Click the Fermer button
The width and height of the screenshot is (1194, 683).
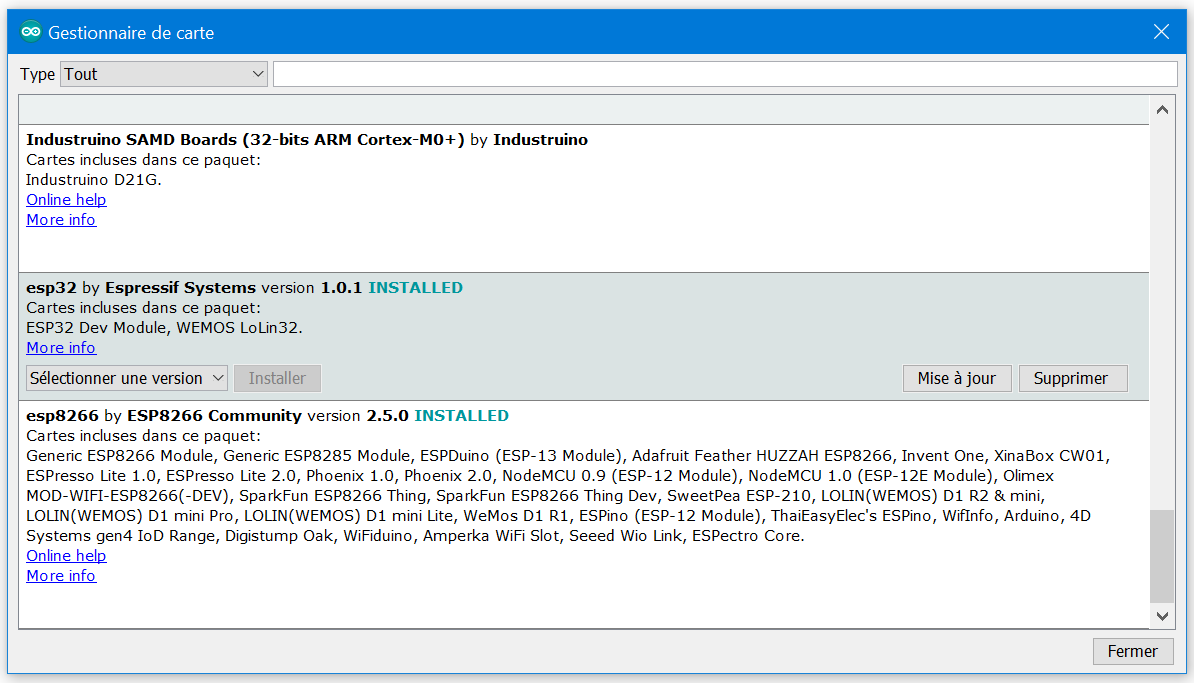(x=1133, y=651)
